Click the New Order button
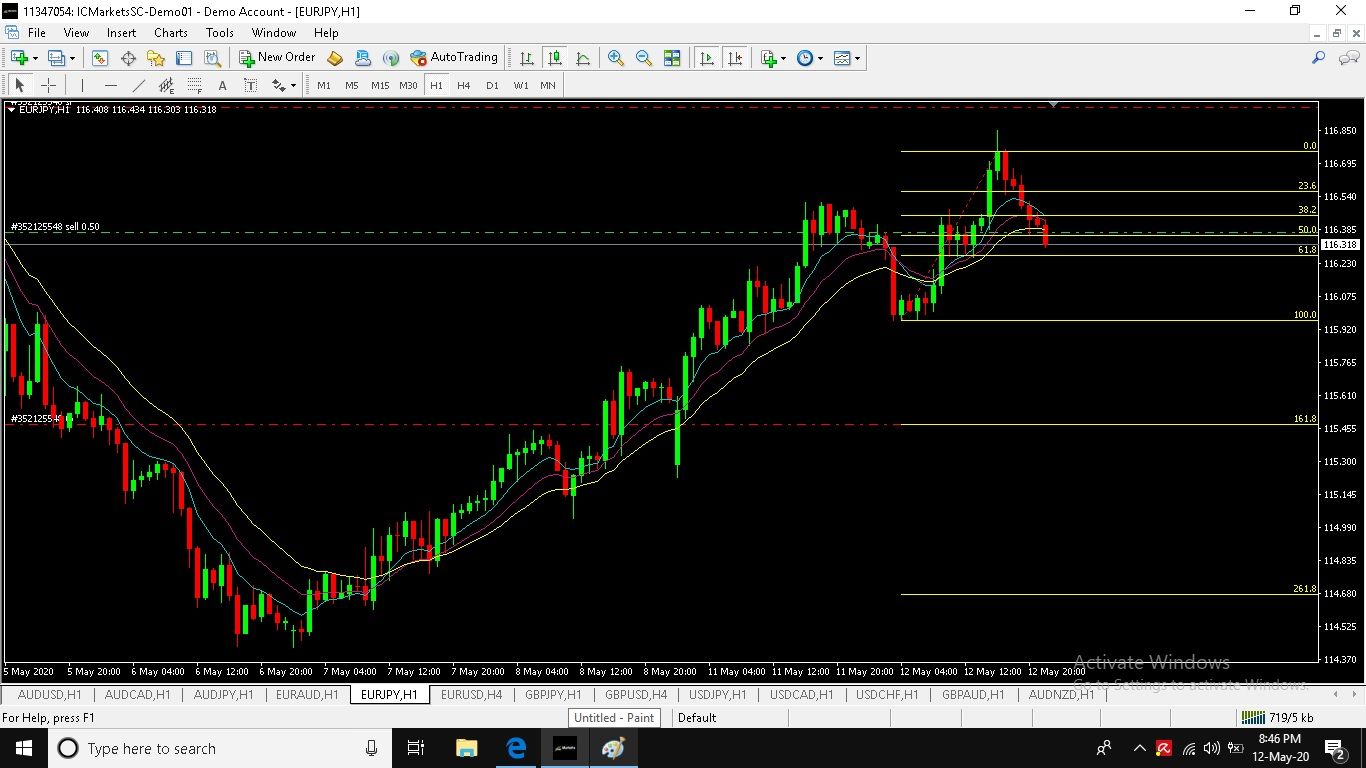This screenshot has height=768, width=1366. tap(277, 58)
